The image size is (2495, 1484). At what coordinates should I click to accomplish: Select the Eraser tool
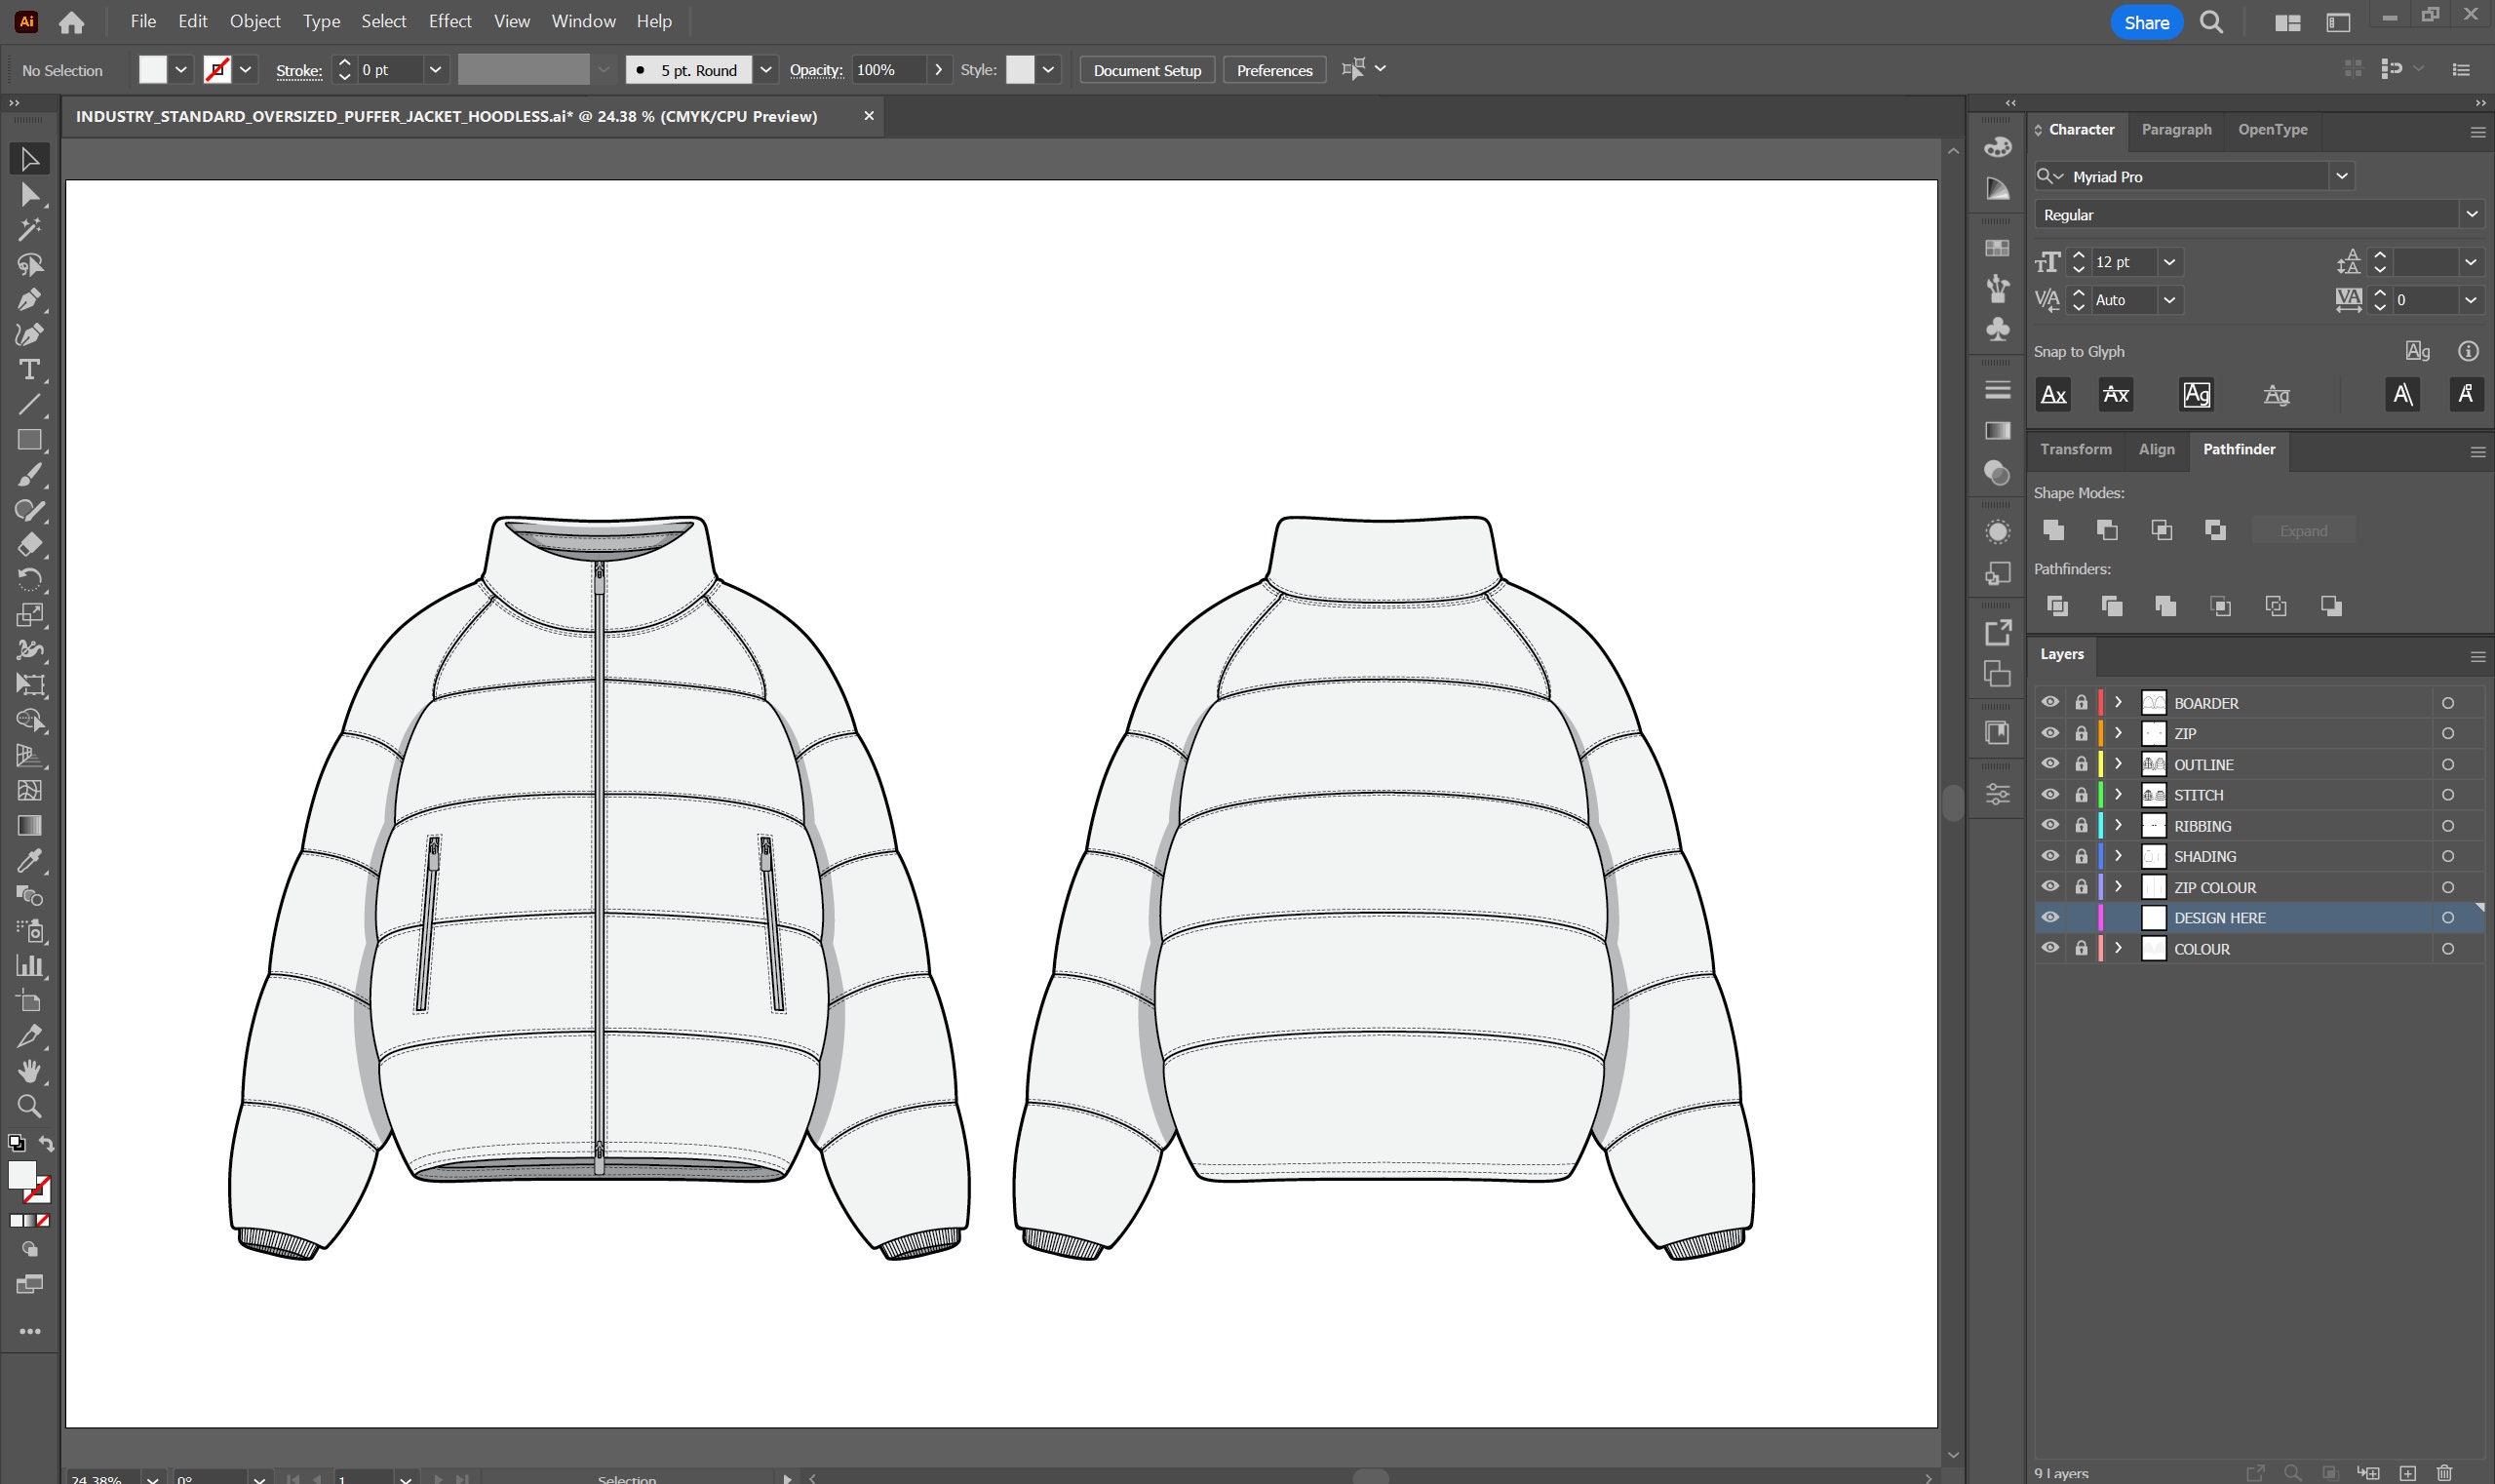[x=30, y=546]
